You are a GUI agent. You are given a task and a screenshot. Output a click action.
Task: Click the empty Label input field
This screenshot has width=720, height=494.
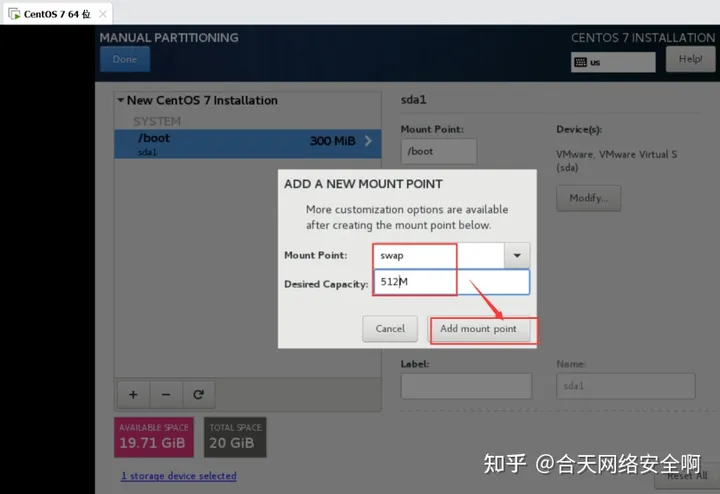pos(466,386)
